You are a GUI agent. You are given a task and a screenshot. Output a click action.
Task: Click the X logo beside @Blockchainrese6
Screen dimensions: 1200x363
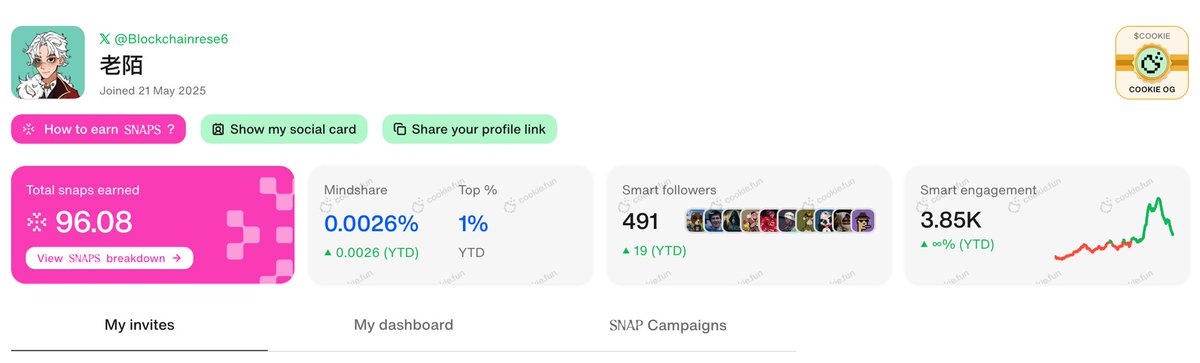[105, 39]
